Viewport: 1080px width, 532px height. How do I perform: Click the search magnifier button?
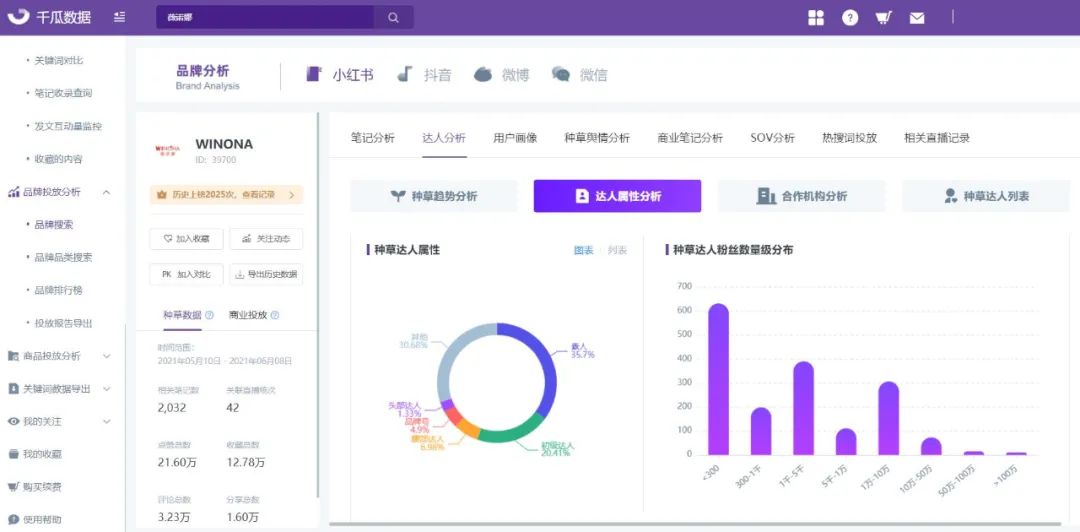point(393,18)
